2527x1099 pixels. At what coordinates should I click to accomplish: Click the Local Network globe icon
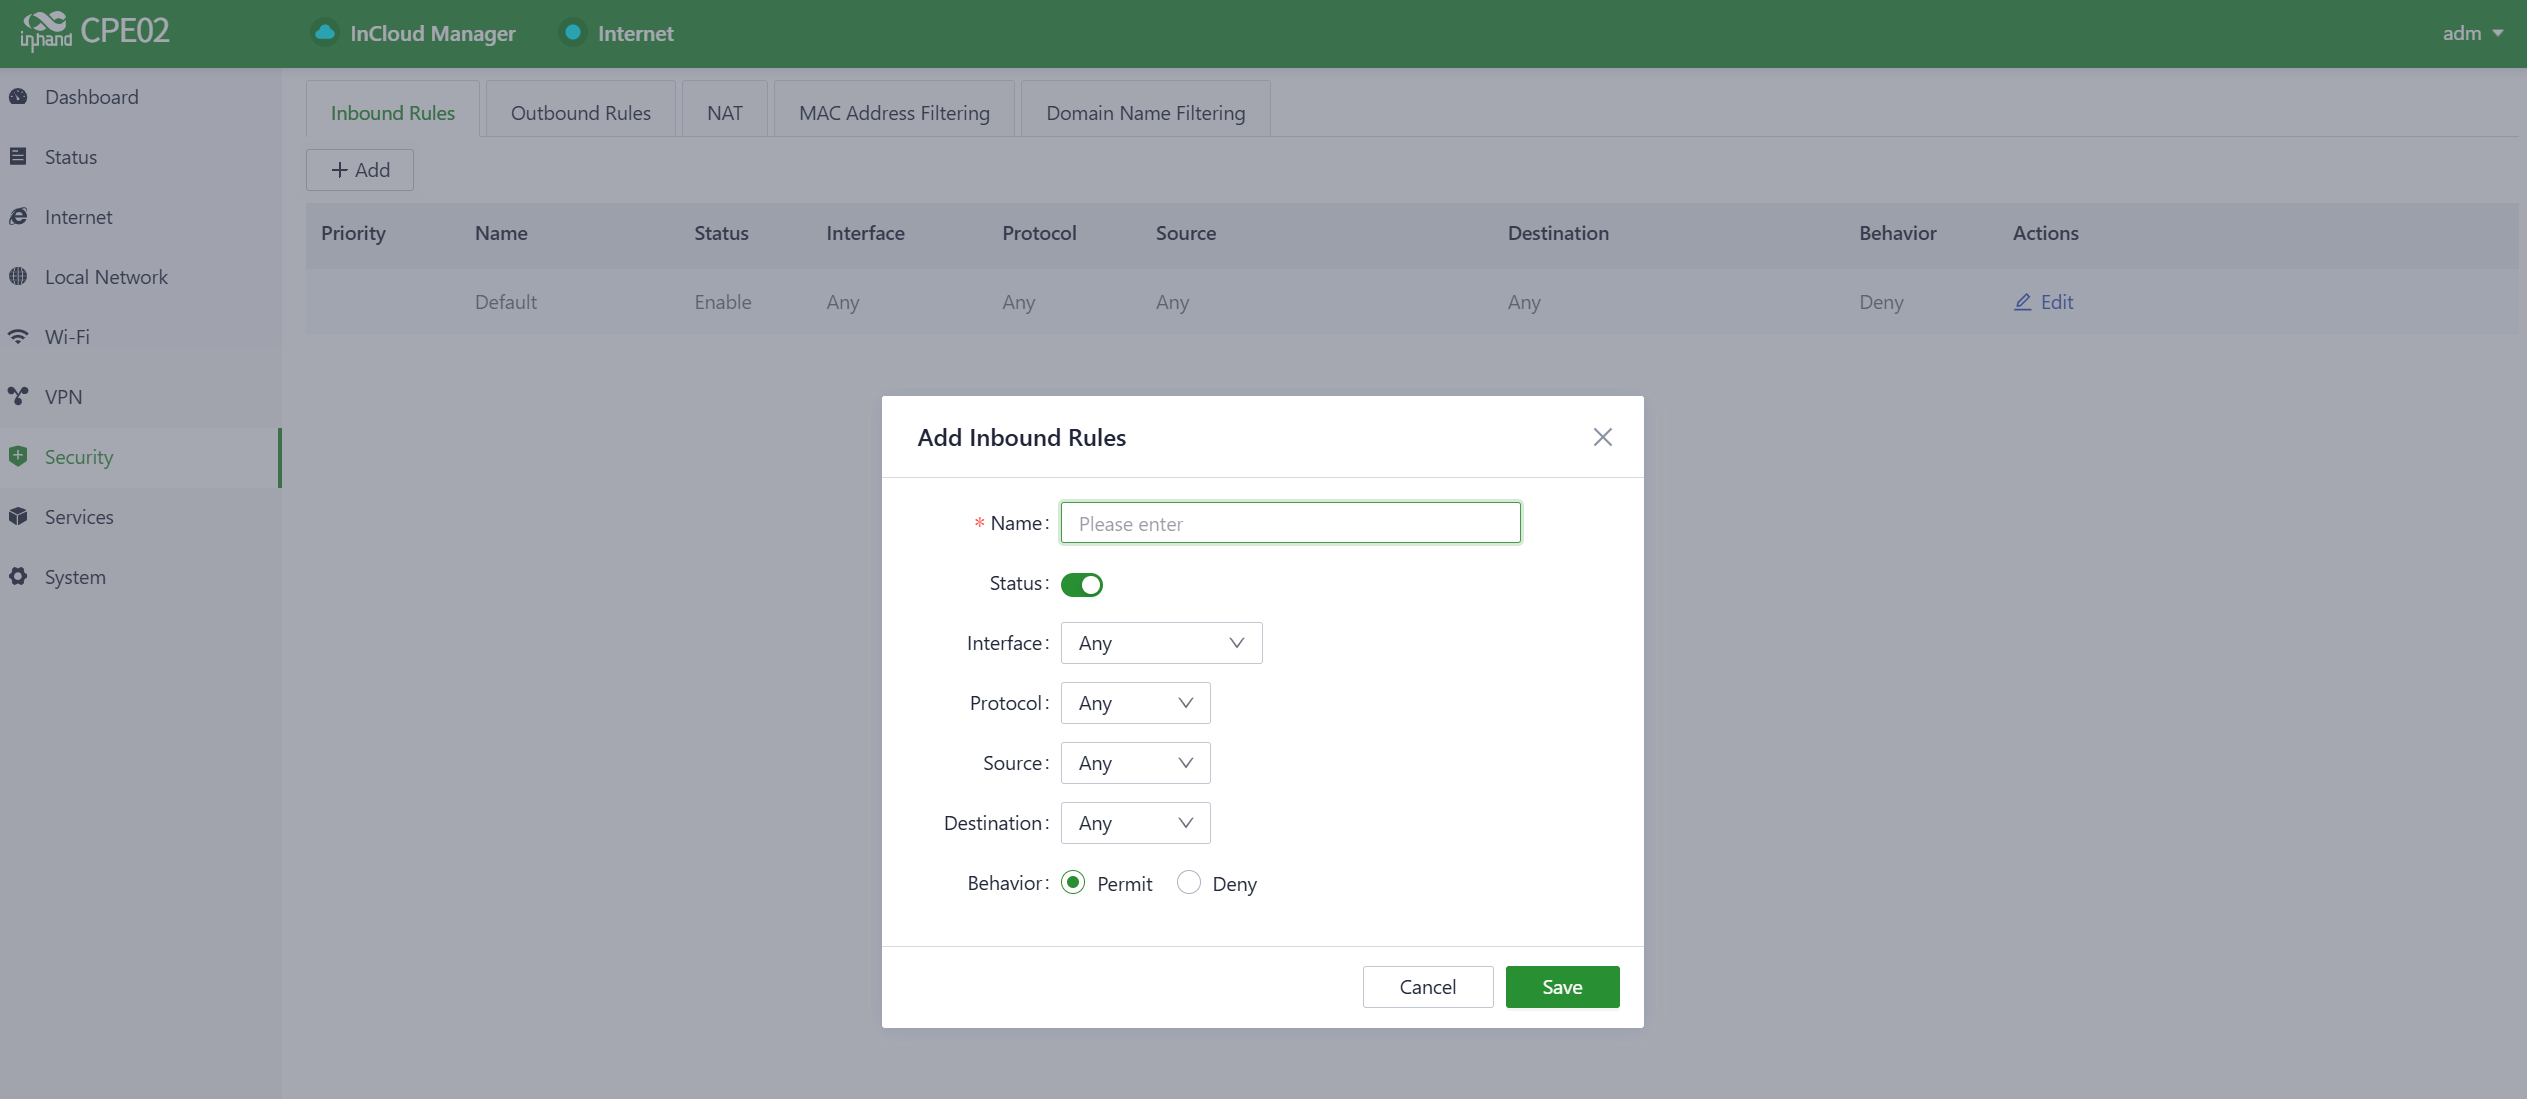point(18,277)
